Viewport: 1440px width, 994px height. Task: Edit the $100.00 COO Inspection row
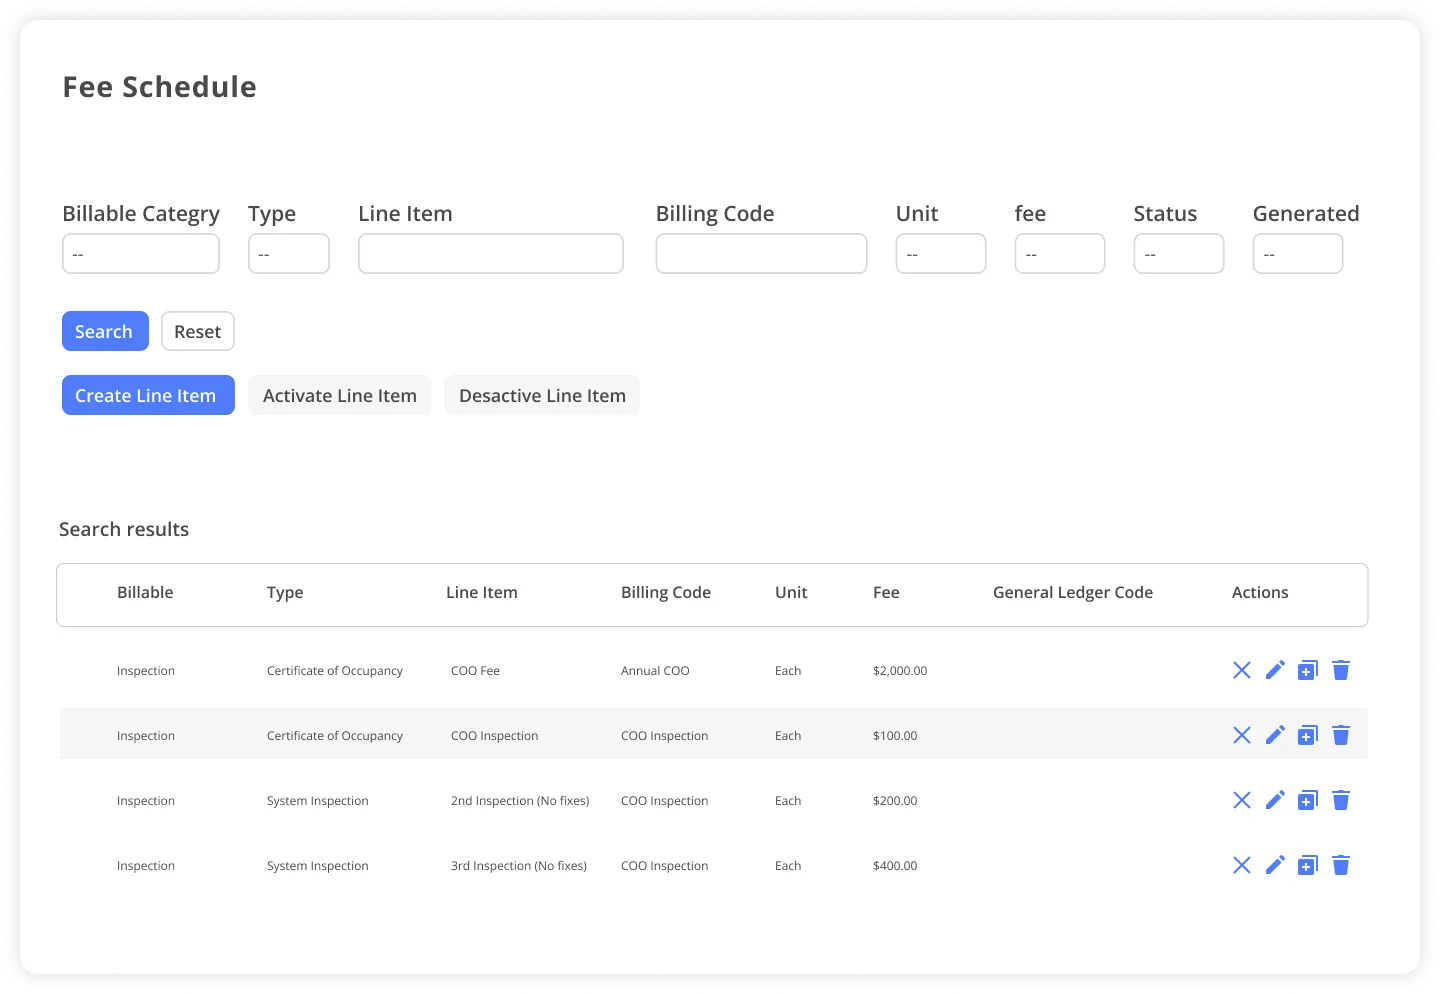[x=1275, y=735]
